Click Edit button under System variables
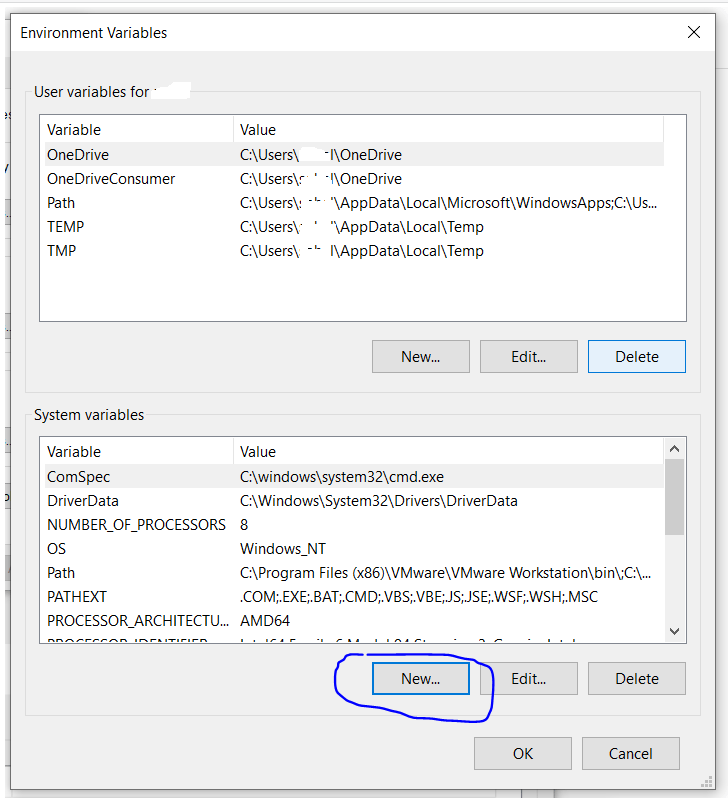The height and width of the screenshot is (798, 728). coord(528,678)
